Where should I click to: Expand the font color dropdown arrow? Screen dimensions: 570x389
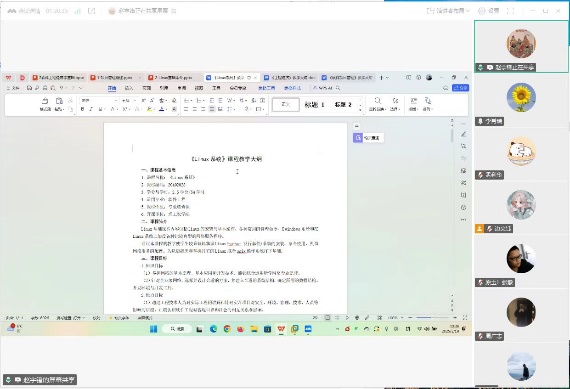166,109
